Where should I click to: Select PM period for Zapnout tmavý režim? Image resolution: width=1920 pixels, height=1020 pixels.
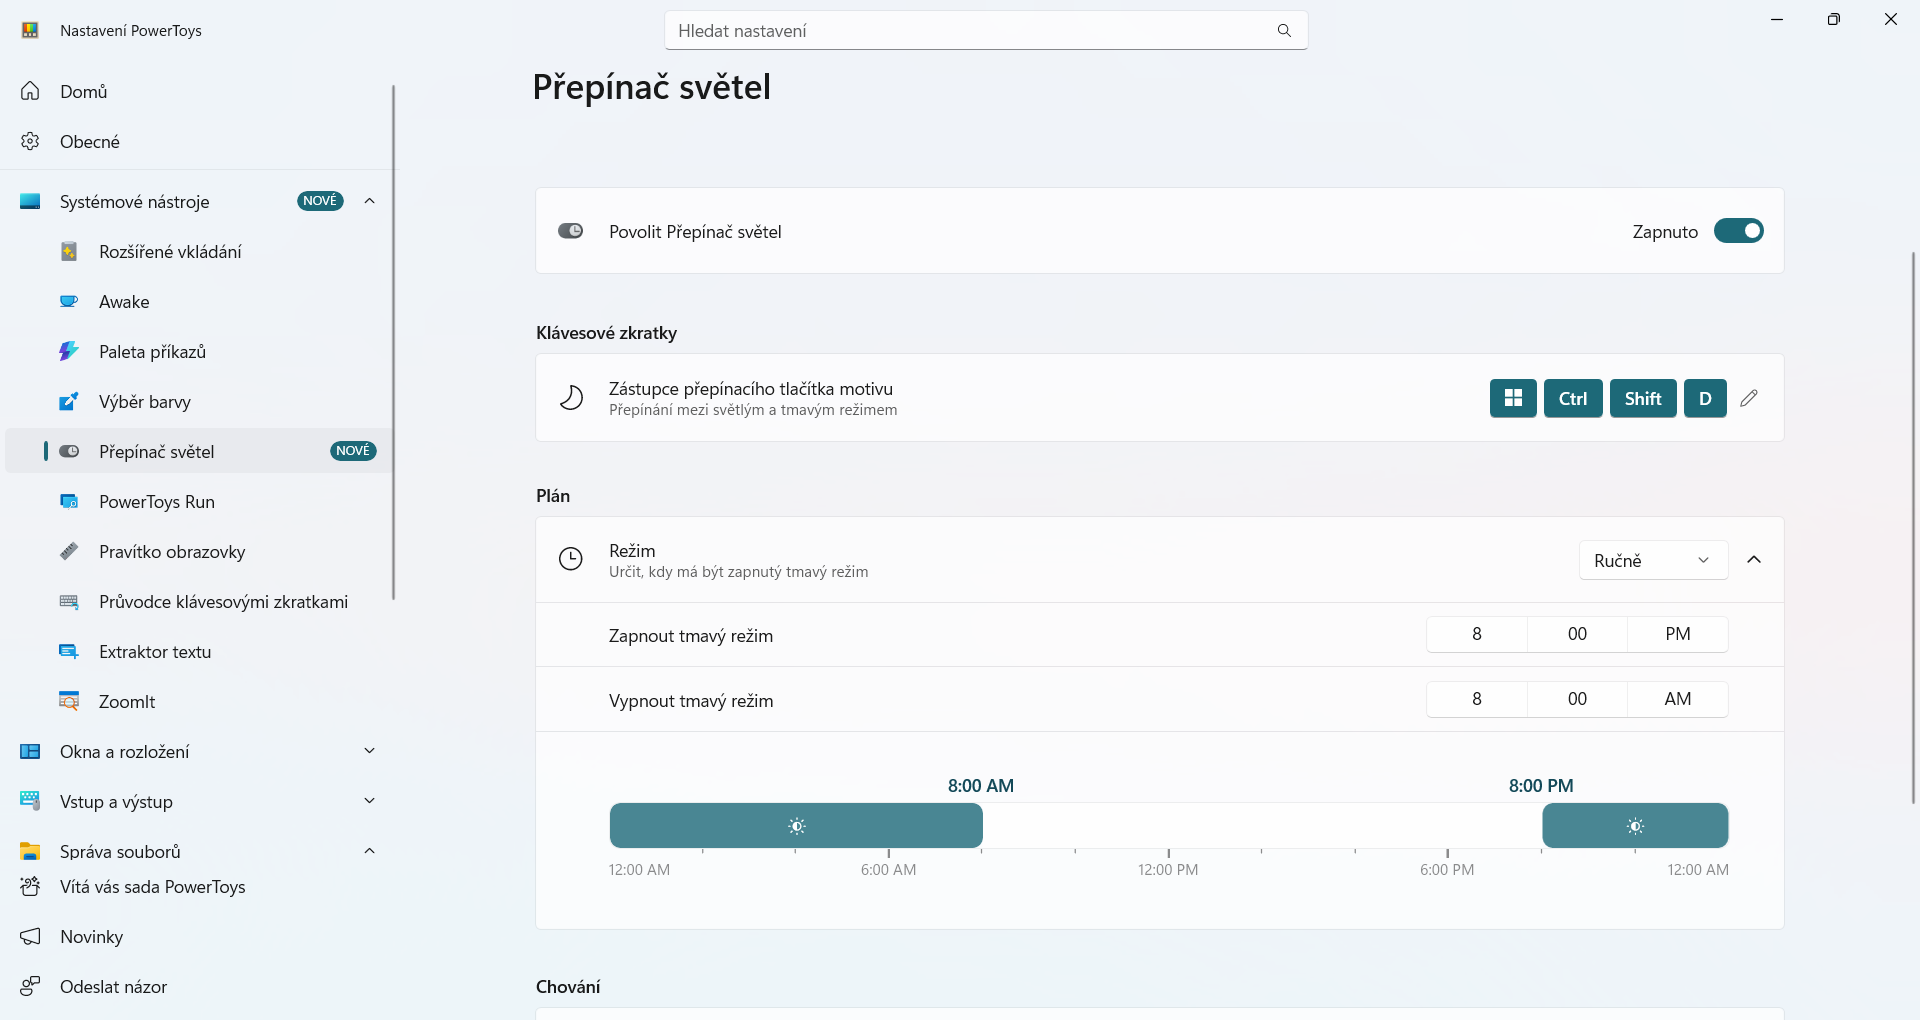(1677, 634)
